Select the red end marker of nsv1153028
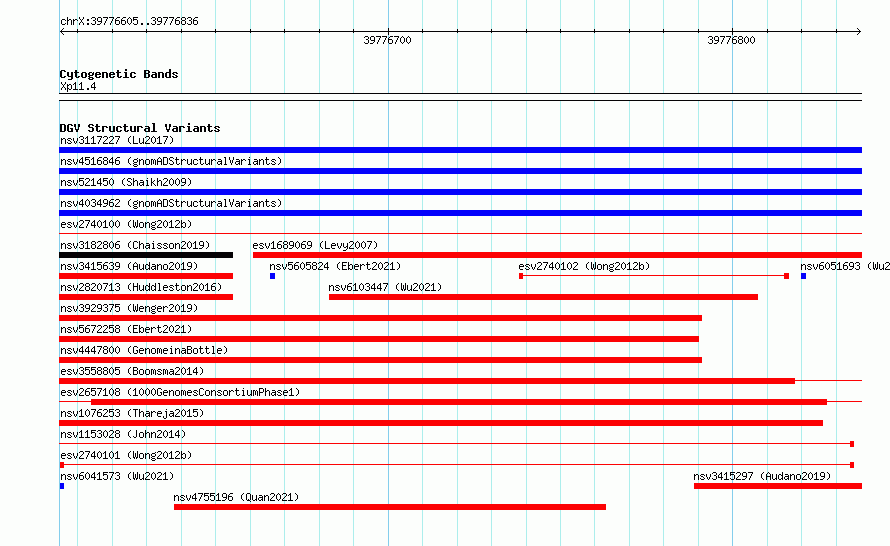This screenshot has height=546, width=890. pyautogui.click(x=852, y=444)
